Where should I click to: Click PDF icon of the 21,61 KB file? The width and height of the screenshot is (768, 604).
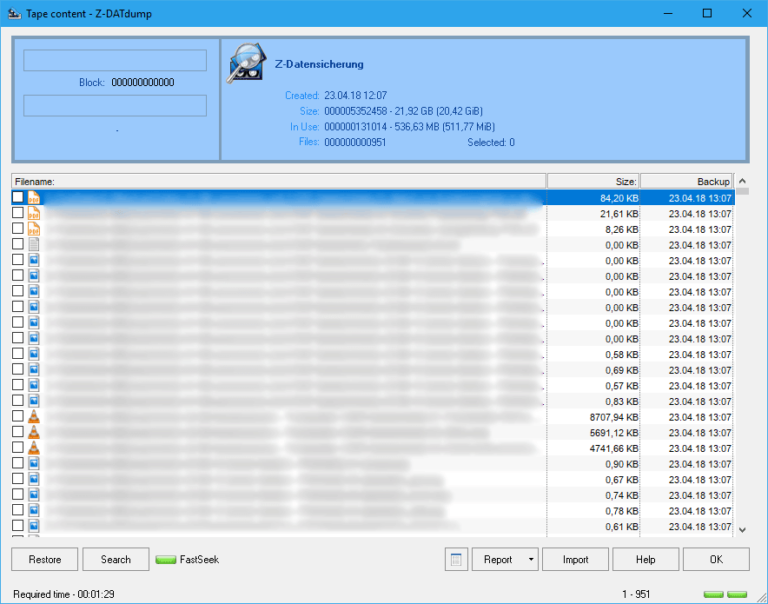pyautogui.click(x=34, y=214)
